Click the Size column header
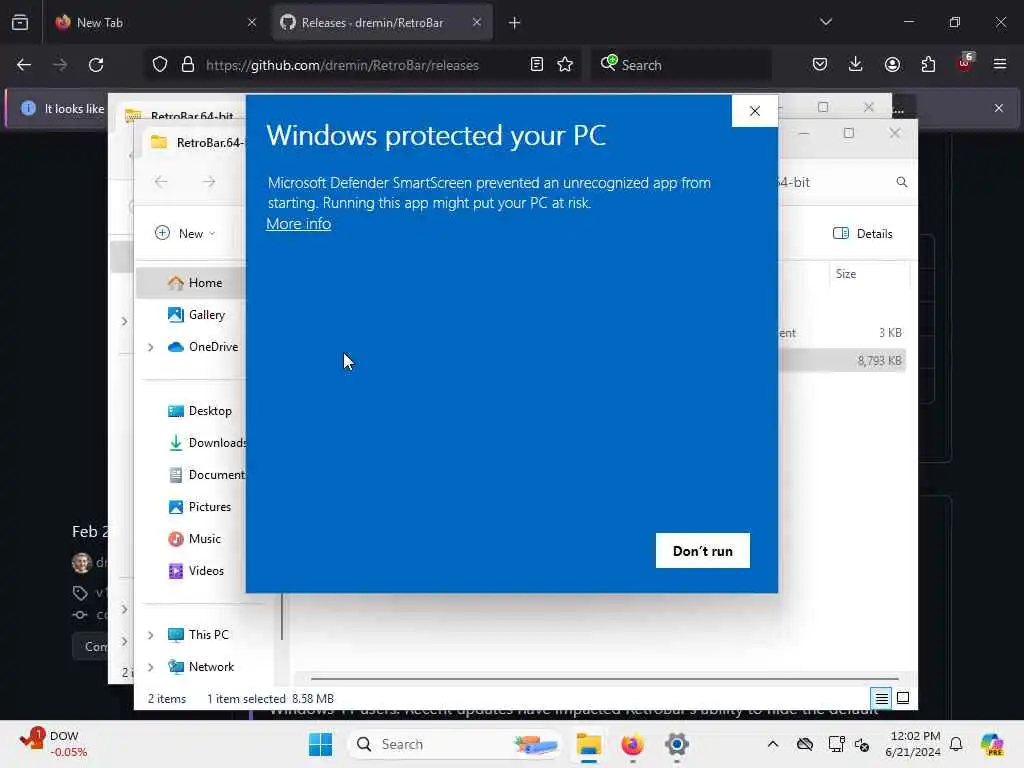The image size is (1024, 768). [x=869, y=274]
